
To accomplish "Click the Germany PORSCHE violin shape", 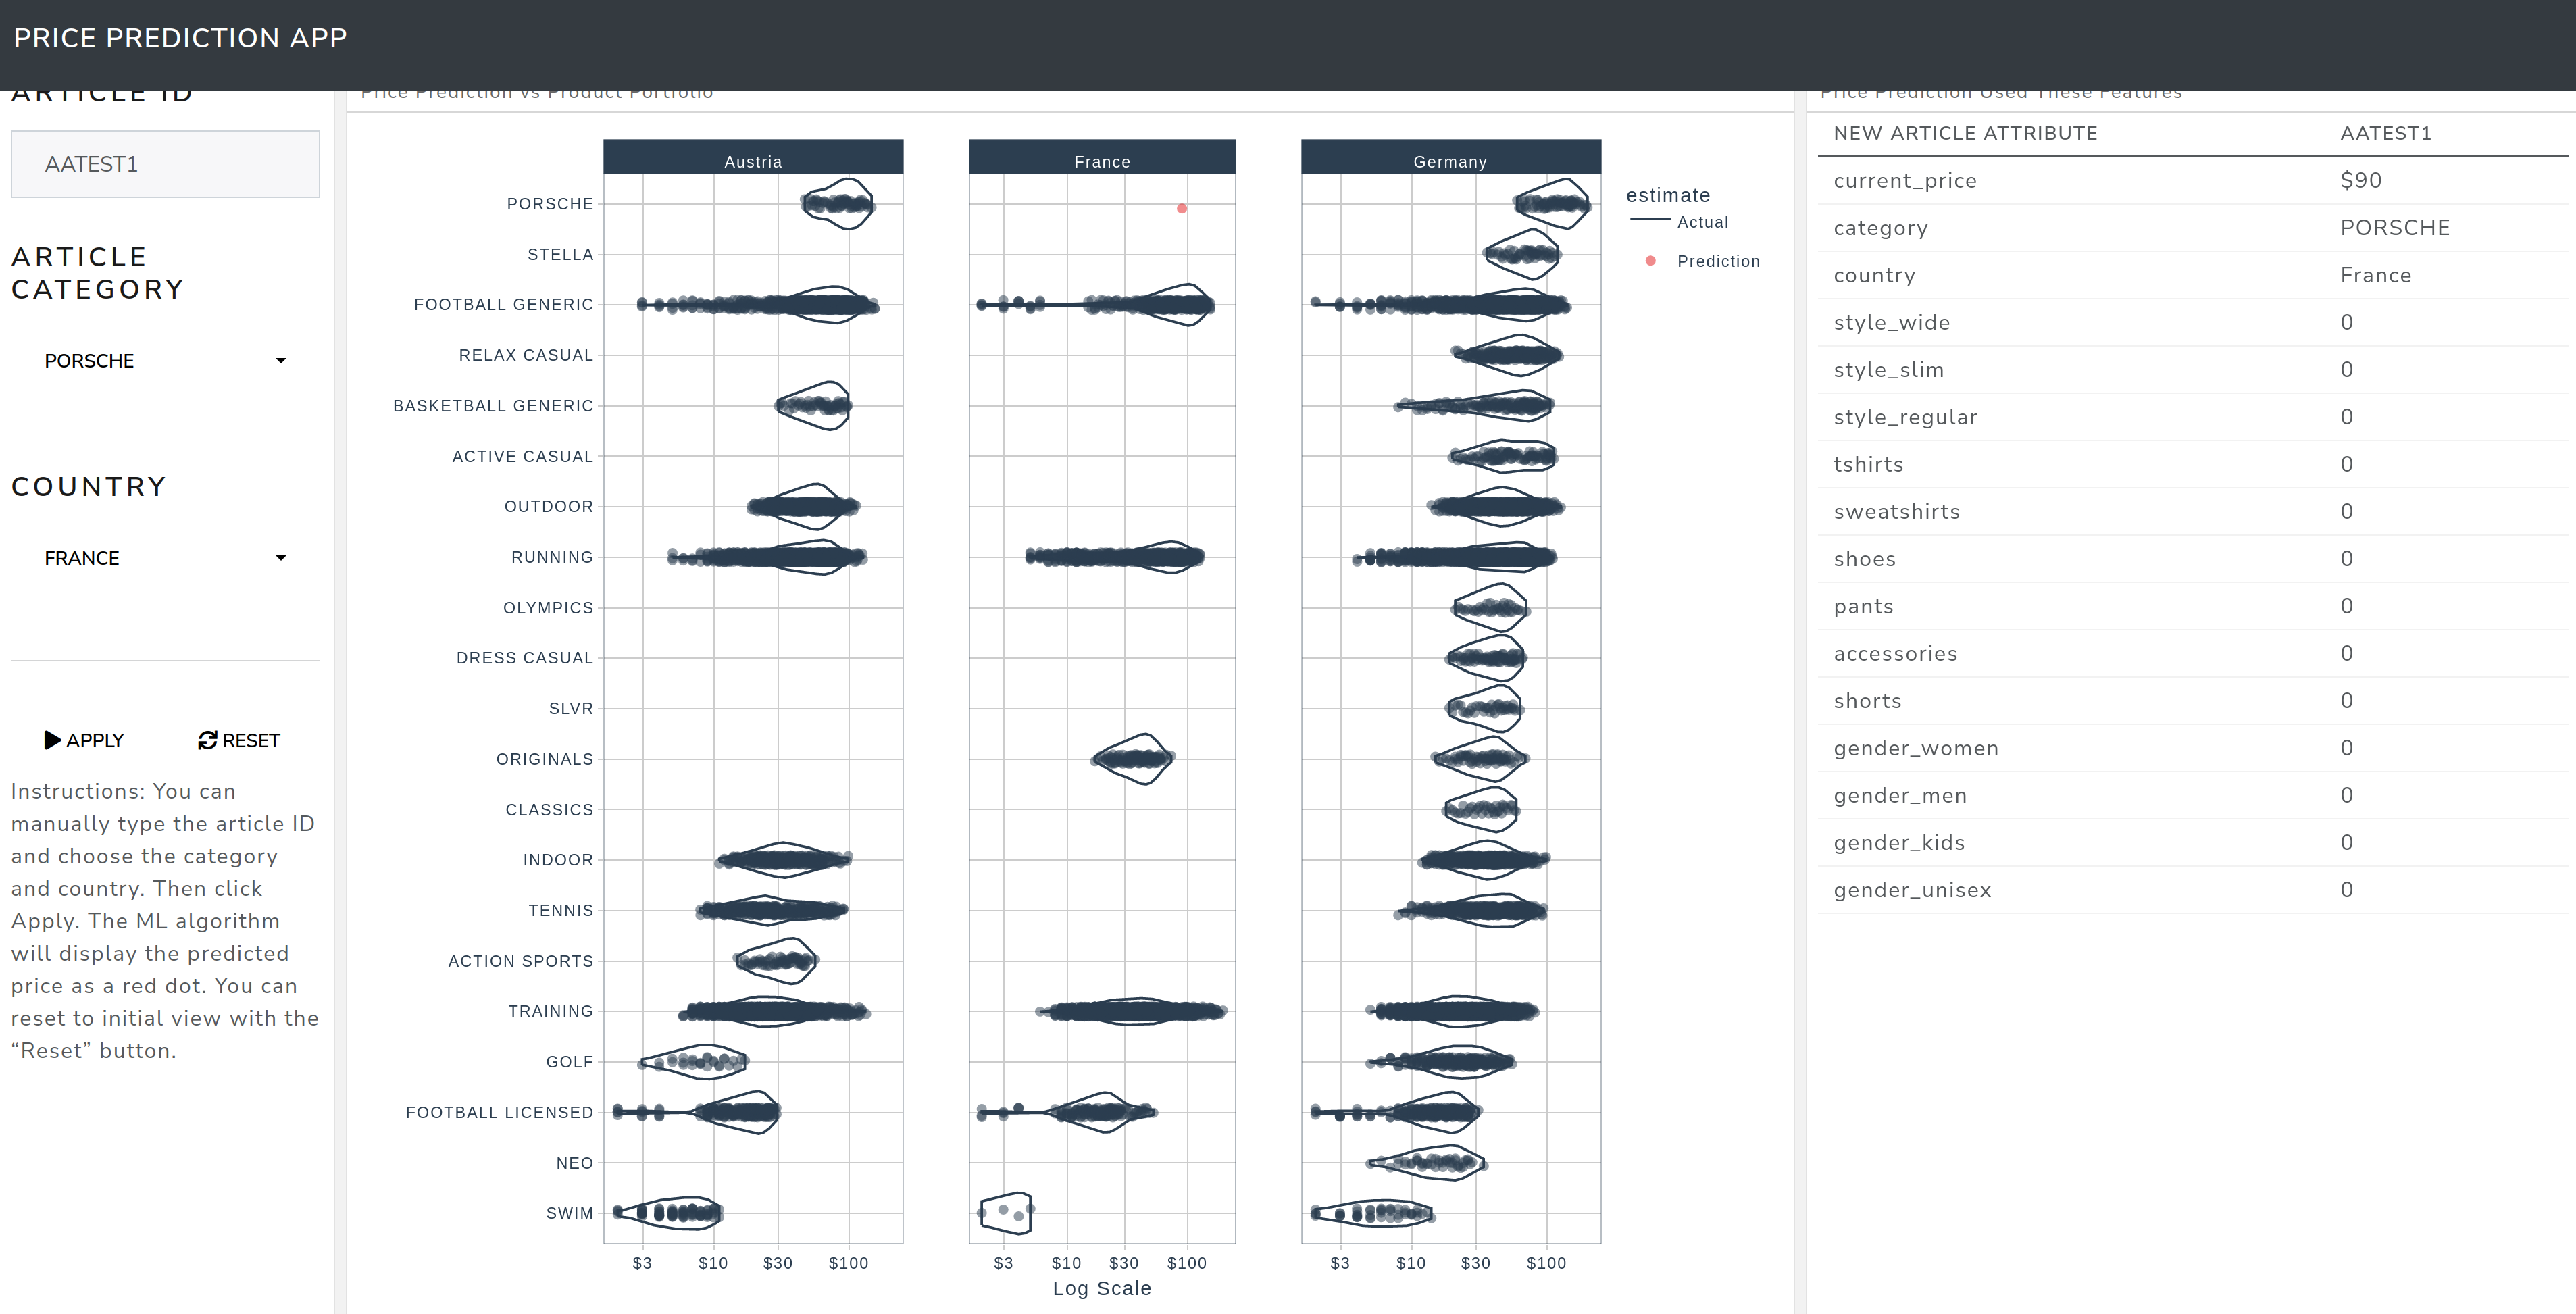I will click(1551, 204).
